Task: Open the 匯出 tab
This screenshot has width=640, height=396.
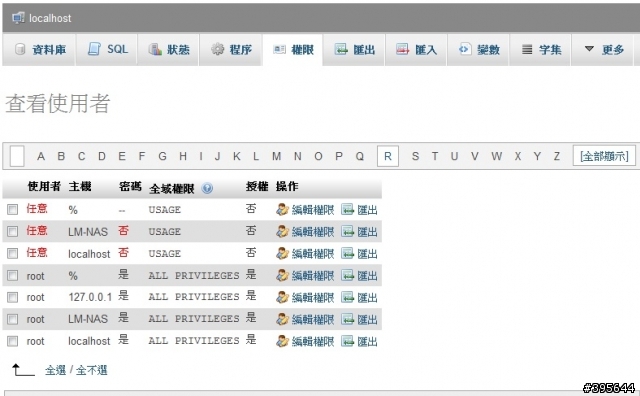Action: click(354, 50)
